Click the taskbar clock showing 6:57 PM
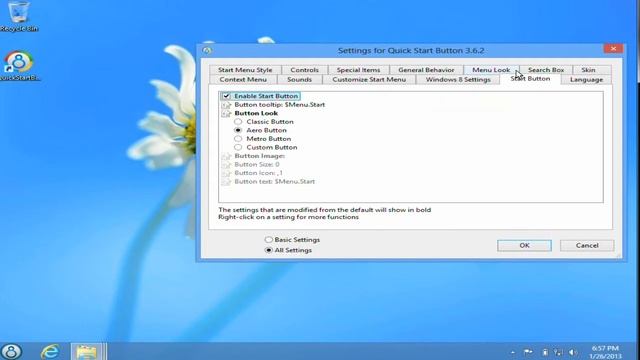Viewport: 640px width, 360px height. 605,352
